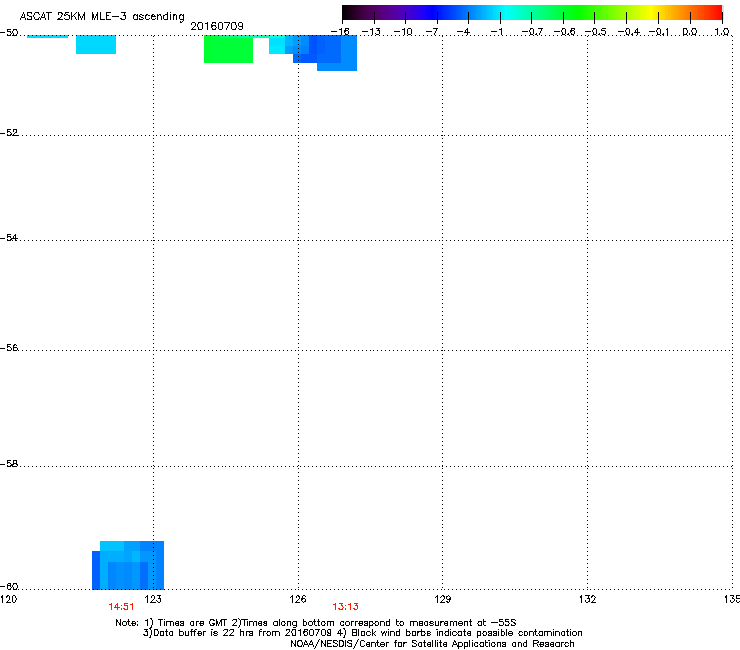Click the longitude label 123
The image size is (740, 650).
(153, 599)
